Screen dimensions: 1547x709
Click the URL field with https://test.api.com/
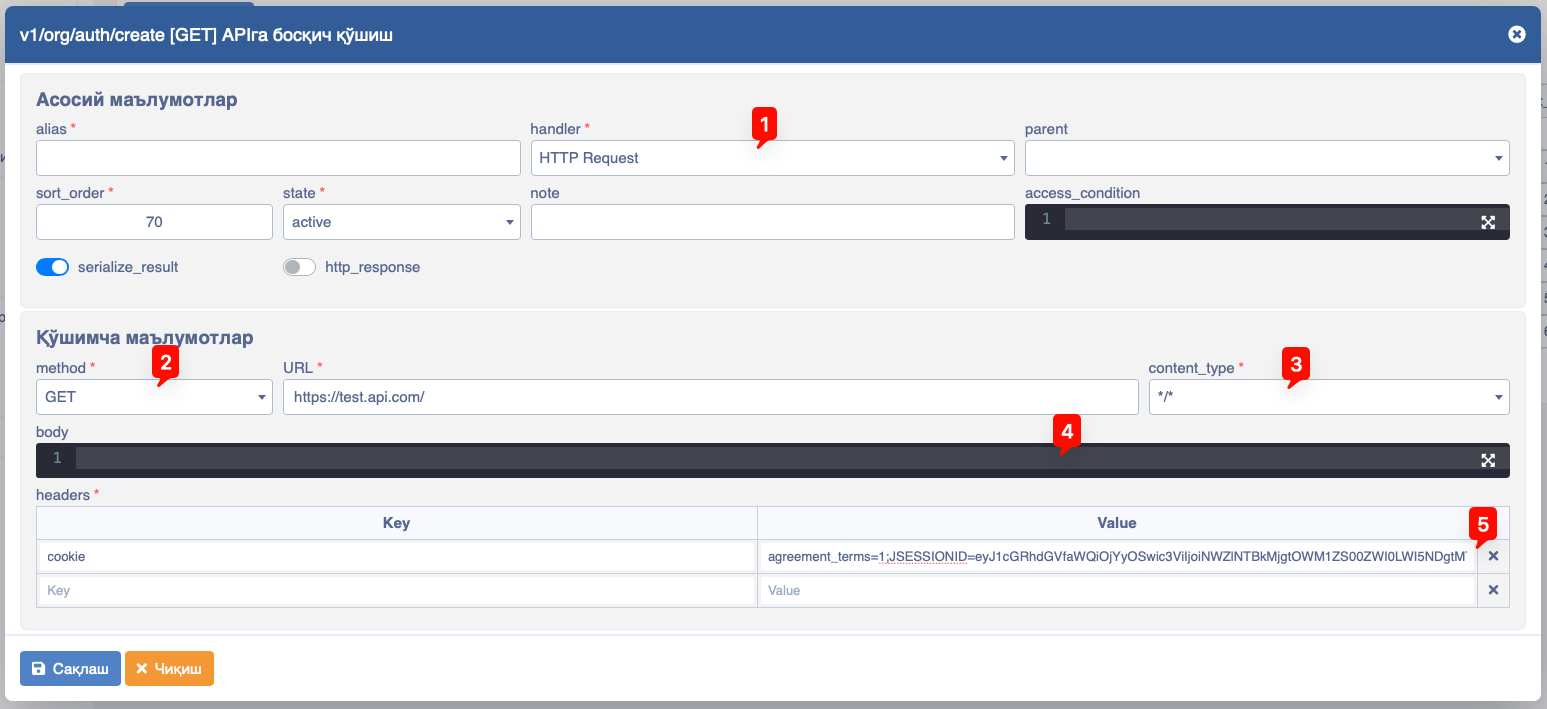coord(710,397)
